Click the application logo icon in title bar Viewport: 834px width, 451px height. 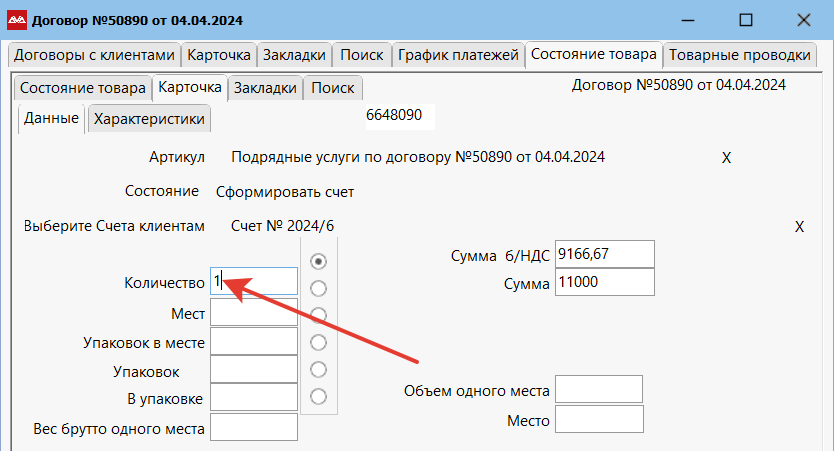tap(17, 20)
